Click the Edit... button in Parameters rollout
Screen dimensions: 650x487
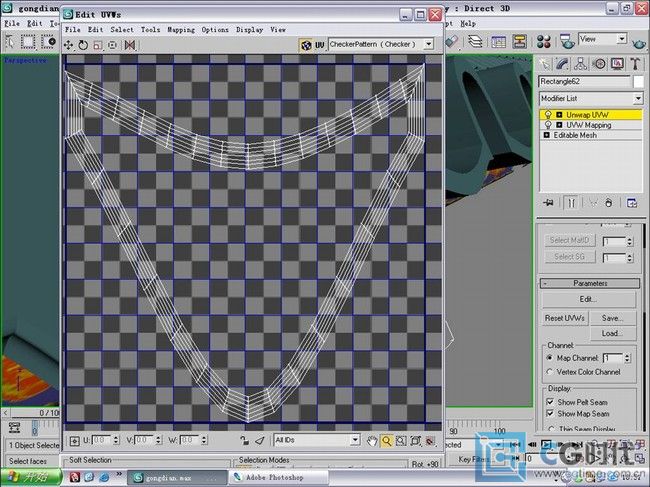pos(588,299)
